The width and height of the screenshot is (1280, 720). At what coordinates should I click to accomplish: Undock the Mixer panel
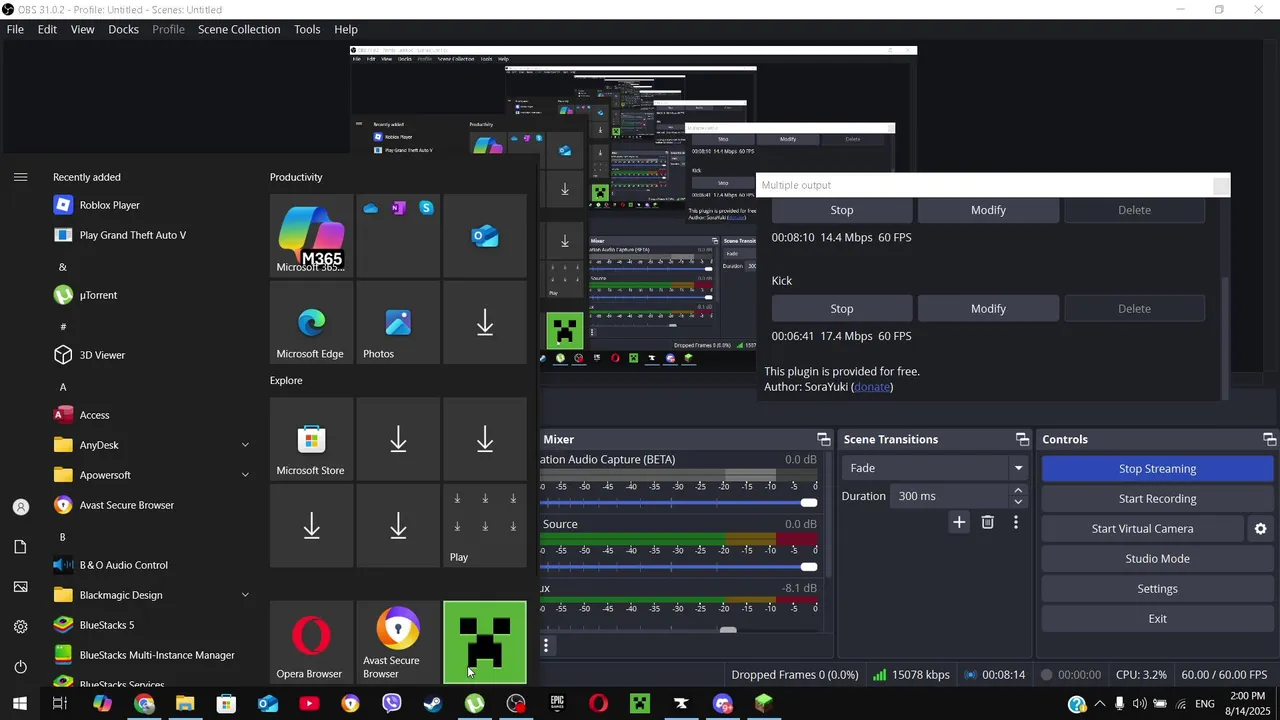click(x=823, y=439)
